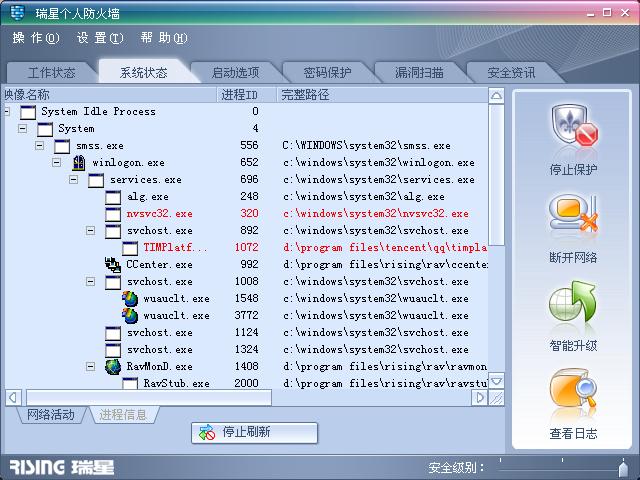Click the window icon beside svchost.exe PID 1124
This screenshot has height=480, width=640.
[113, 333]
